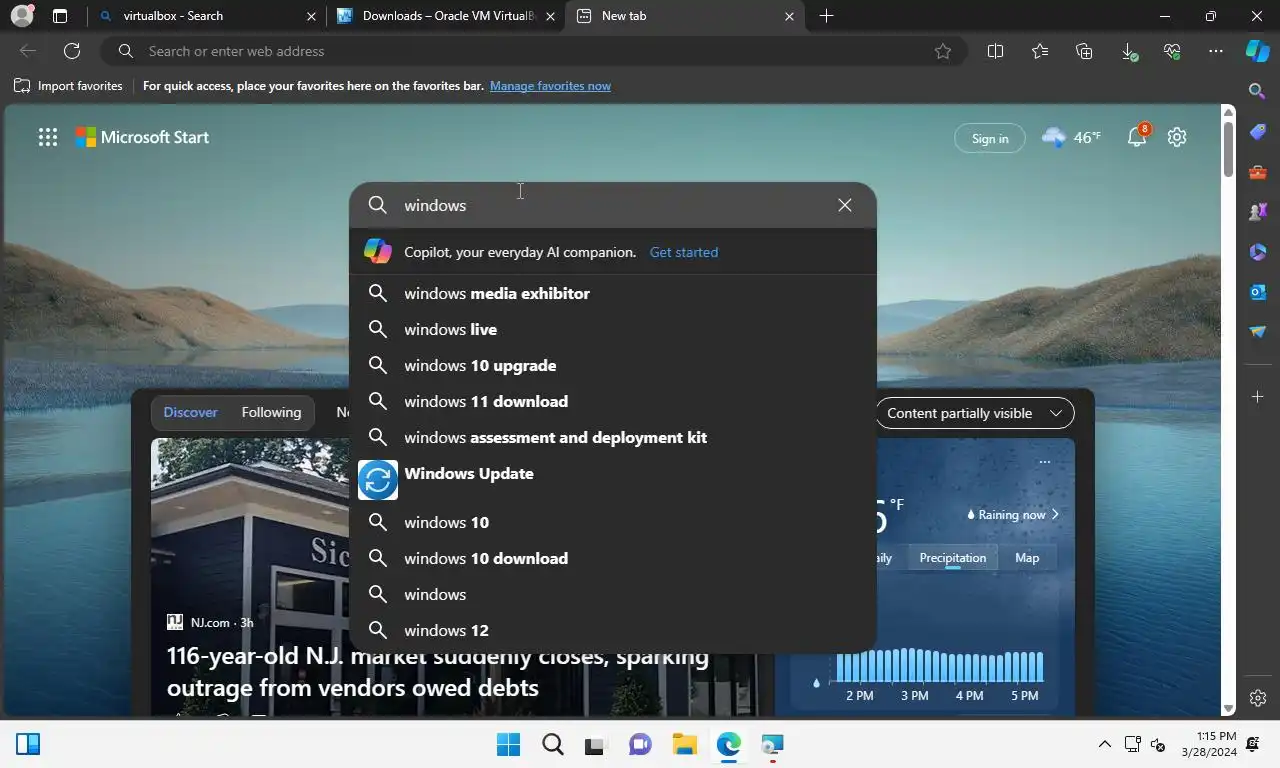The height and width of the screenshot is (768, 1280).
Task: Open Browser essentials heart icon
Action: [1172, 51]
